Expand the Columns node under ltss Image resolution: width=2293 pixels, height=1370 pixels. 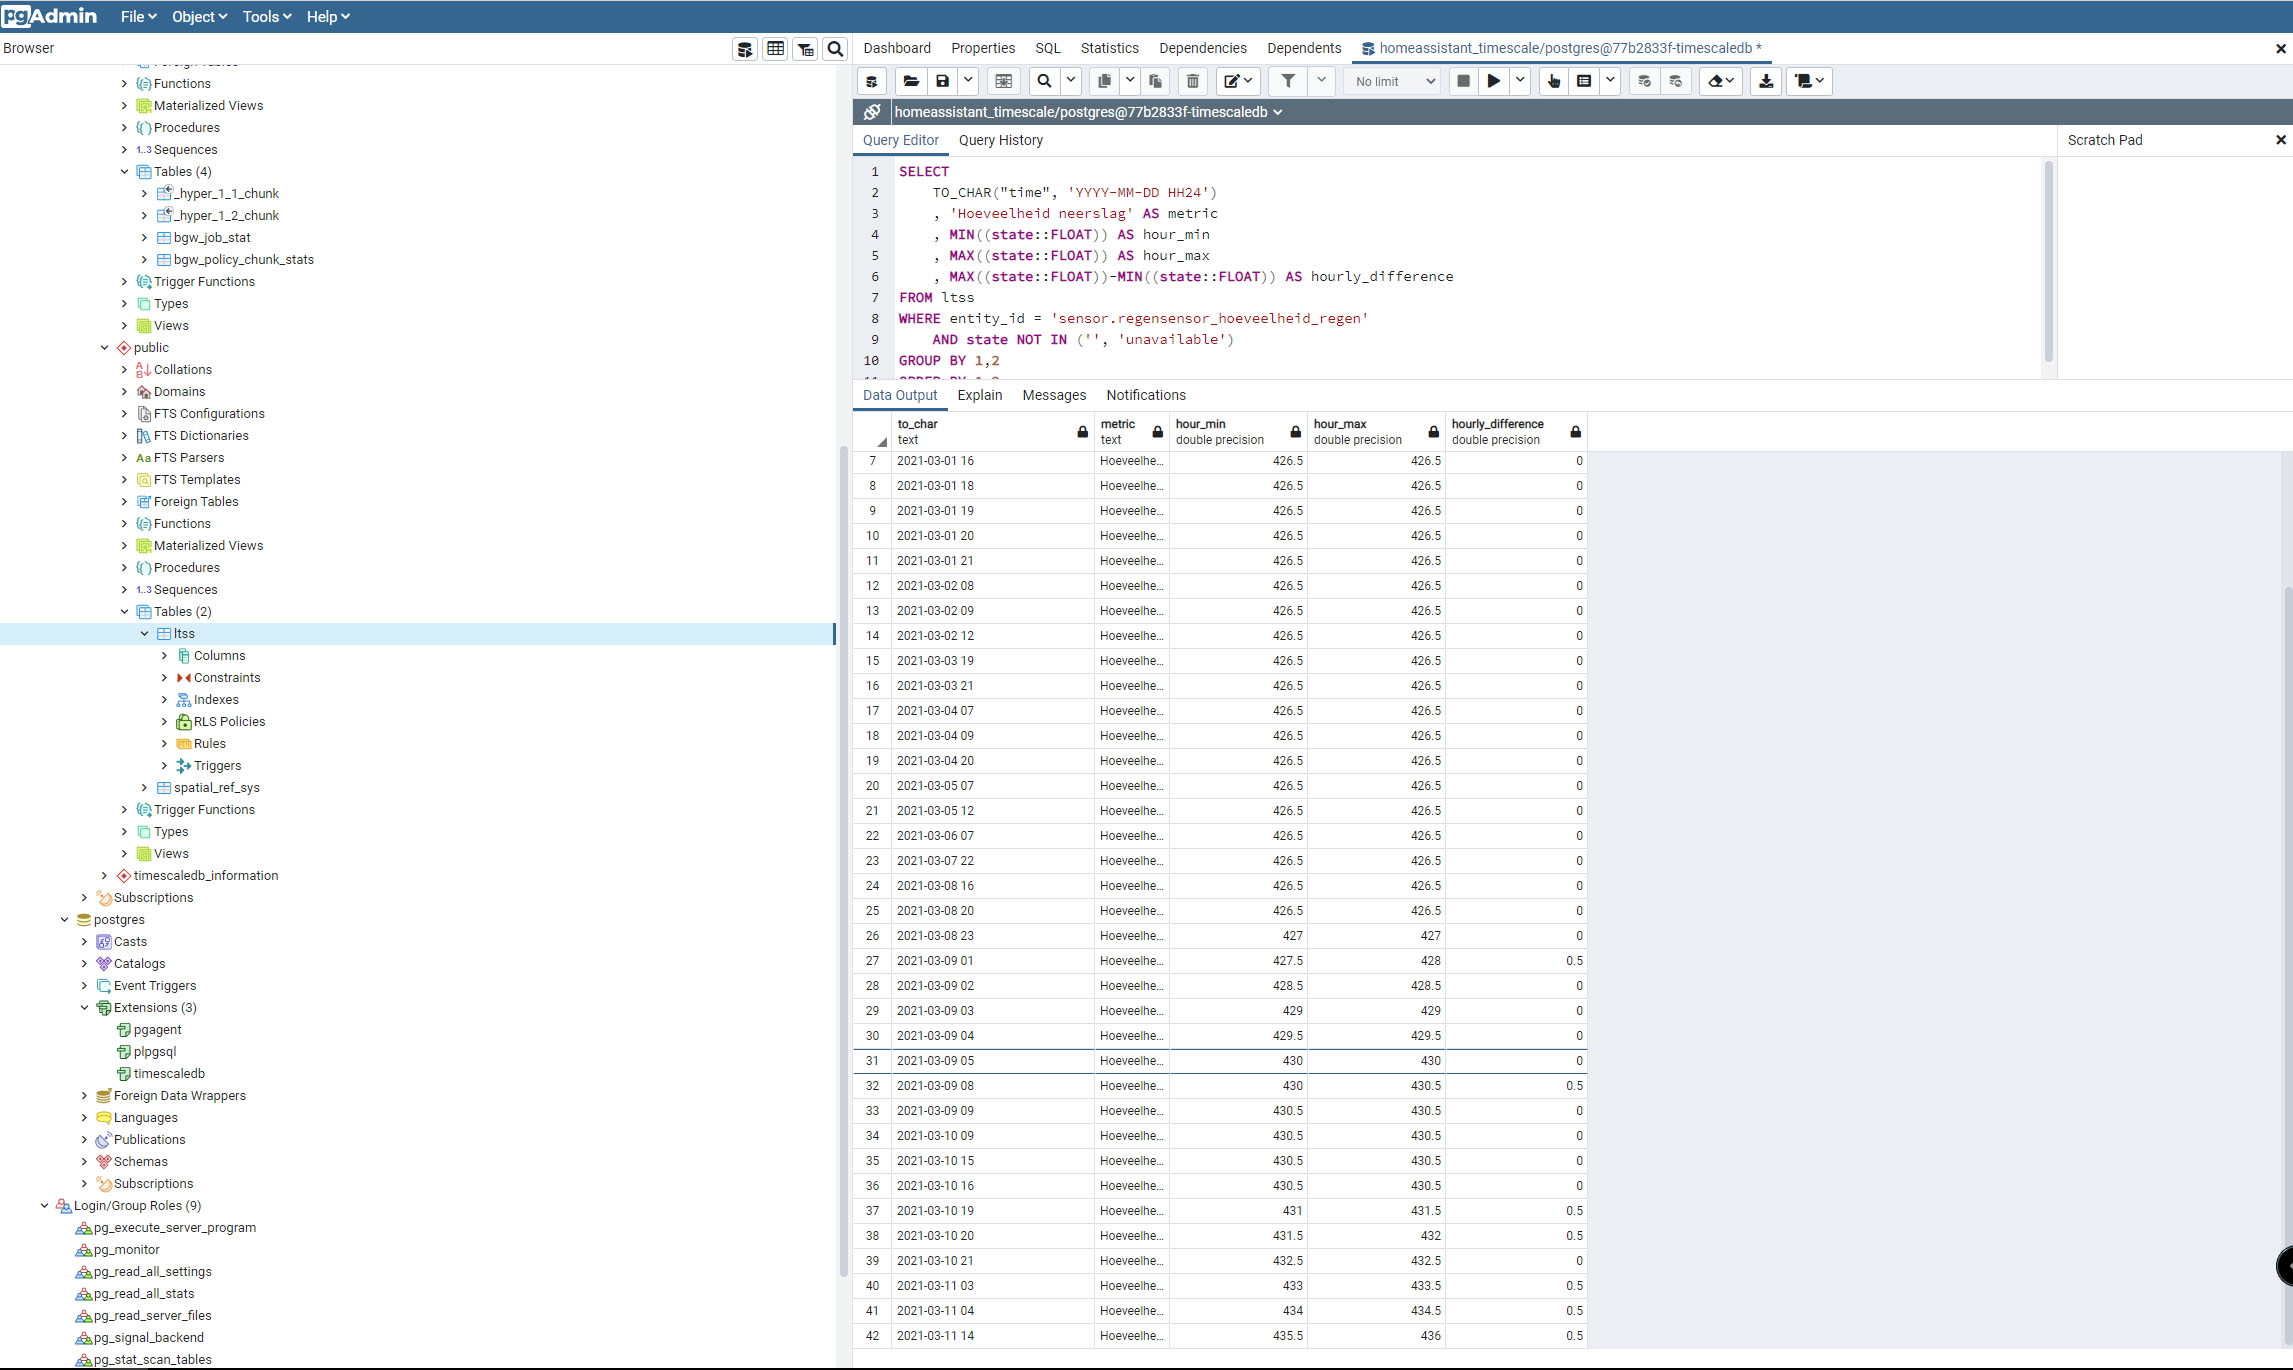tap(164, 655)
